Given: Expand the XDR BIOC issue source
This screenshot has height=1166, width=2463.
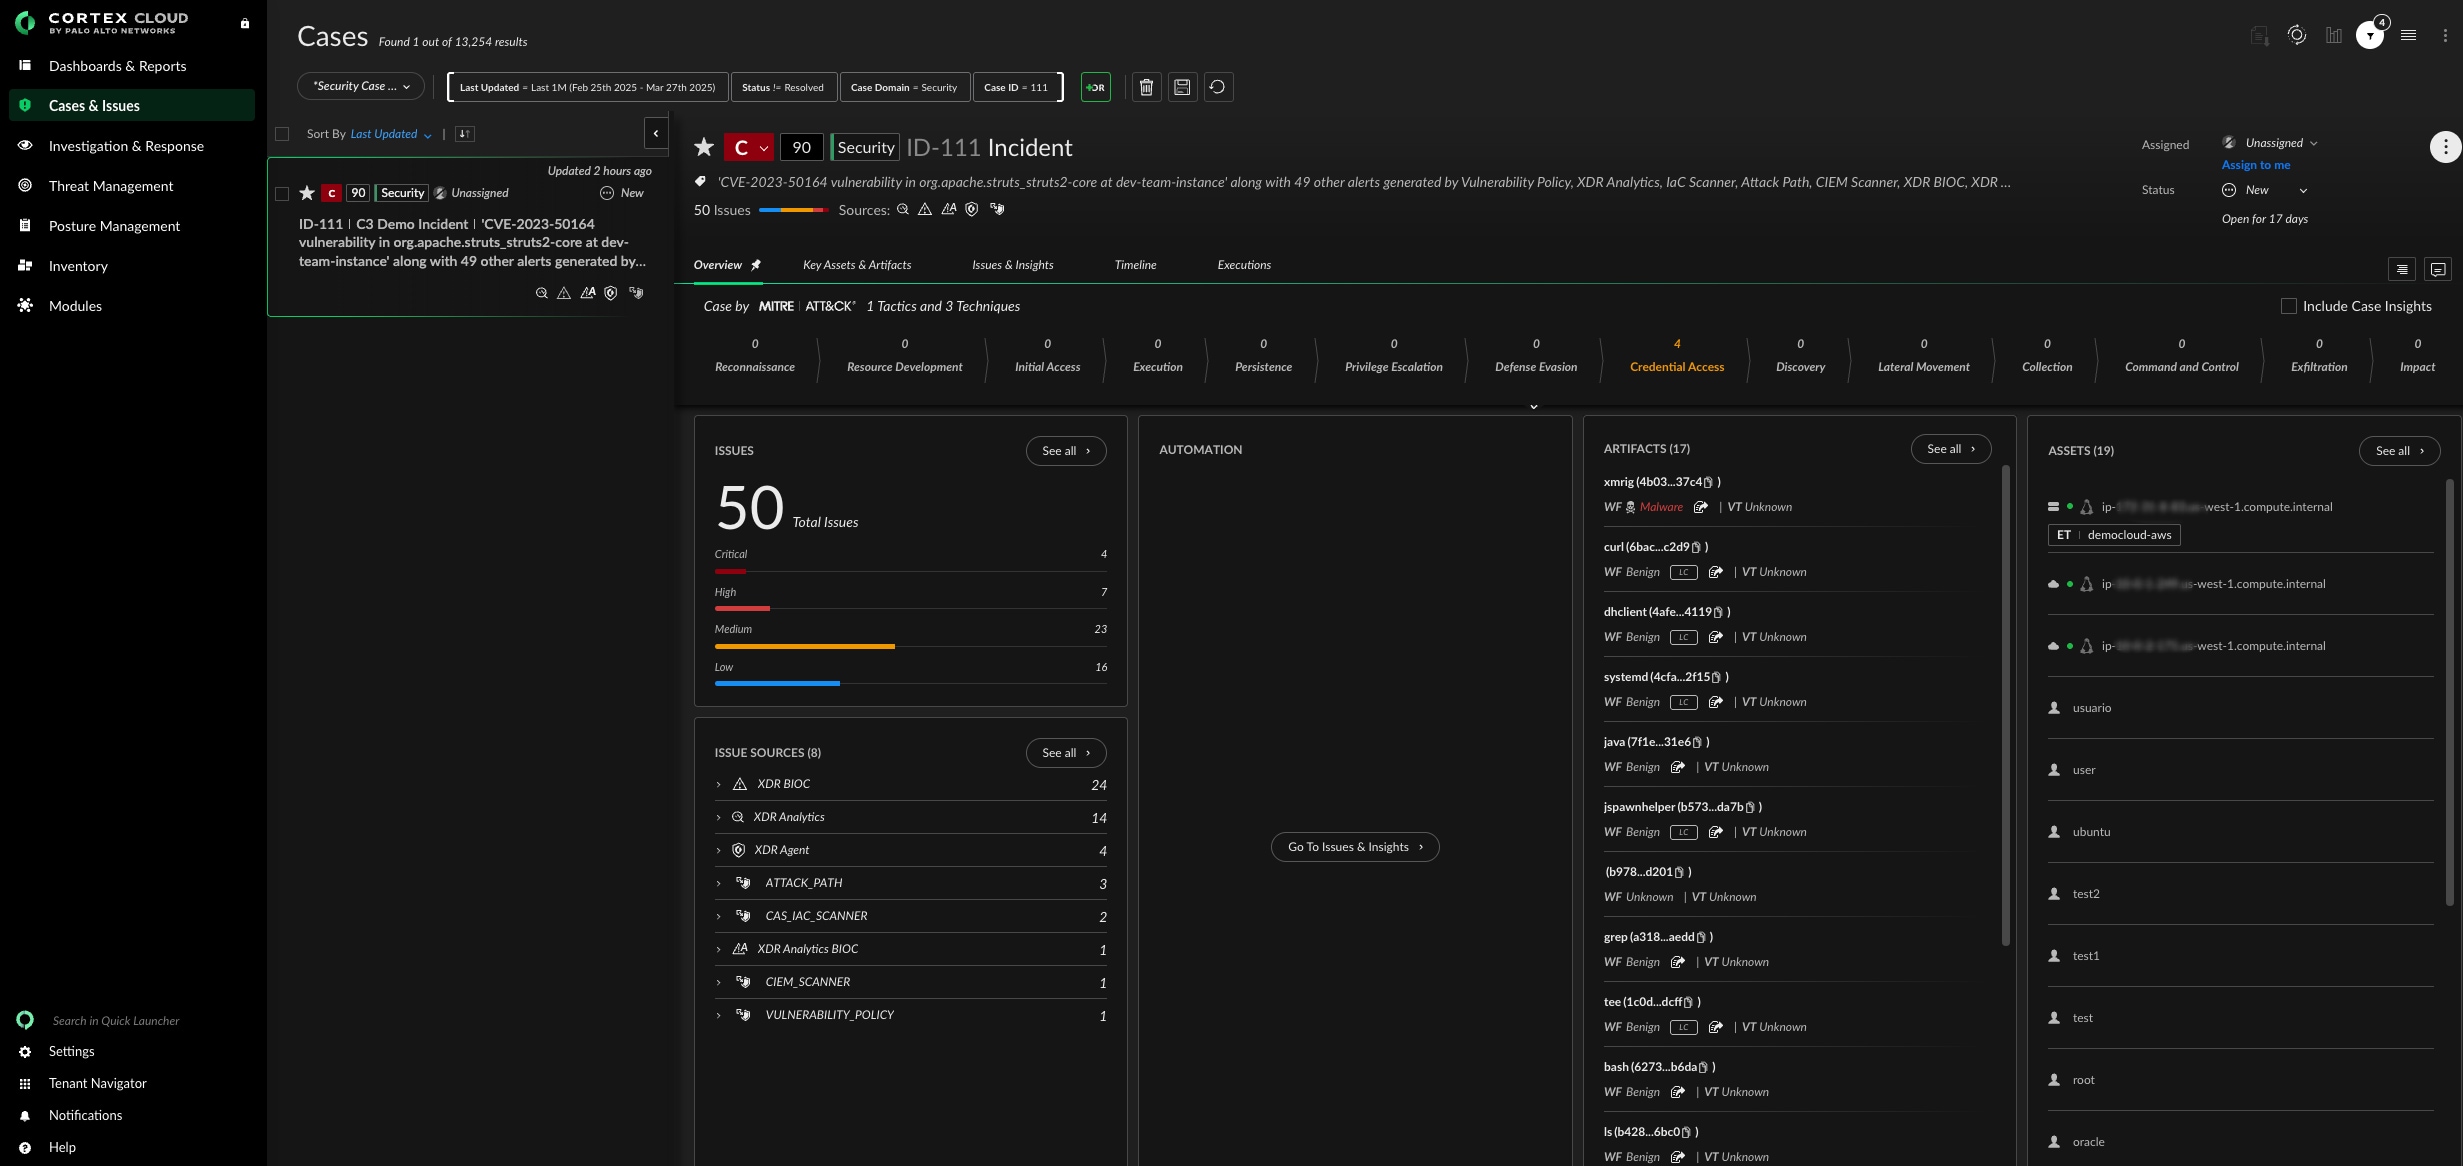Looking at the screenshot, I should (x=718, y=784).
